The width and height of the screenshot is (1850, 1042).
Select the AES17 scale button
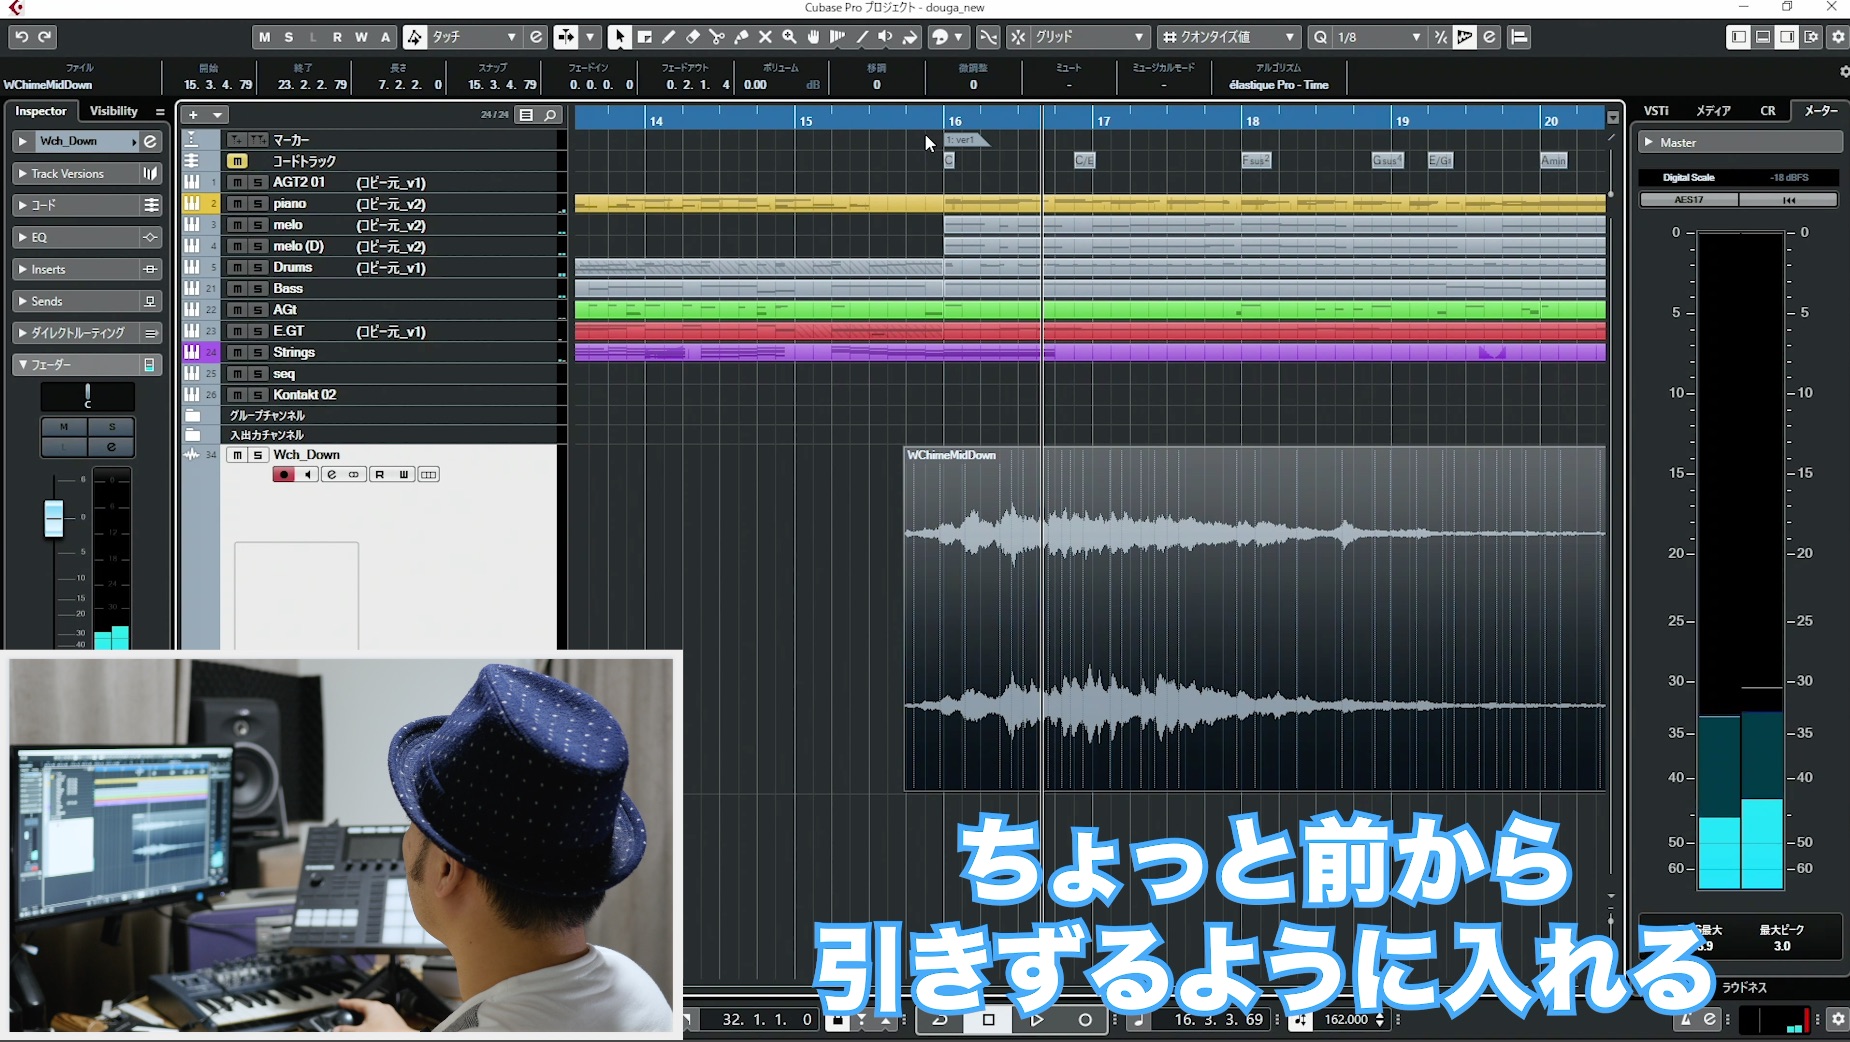coord(1689,200)
